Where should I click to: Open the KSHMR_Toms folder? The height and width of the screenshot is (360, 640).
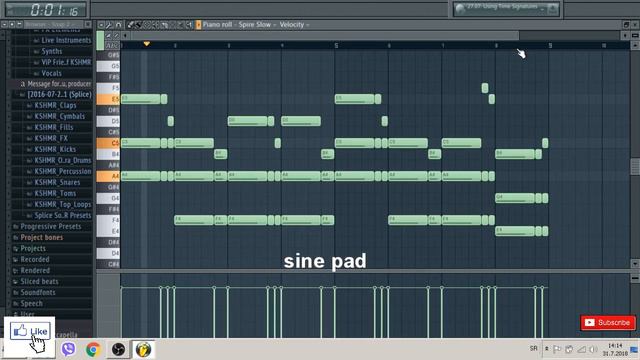55,194
